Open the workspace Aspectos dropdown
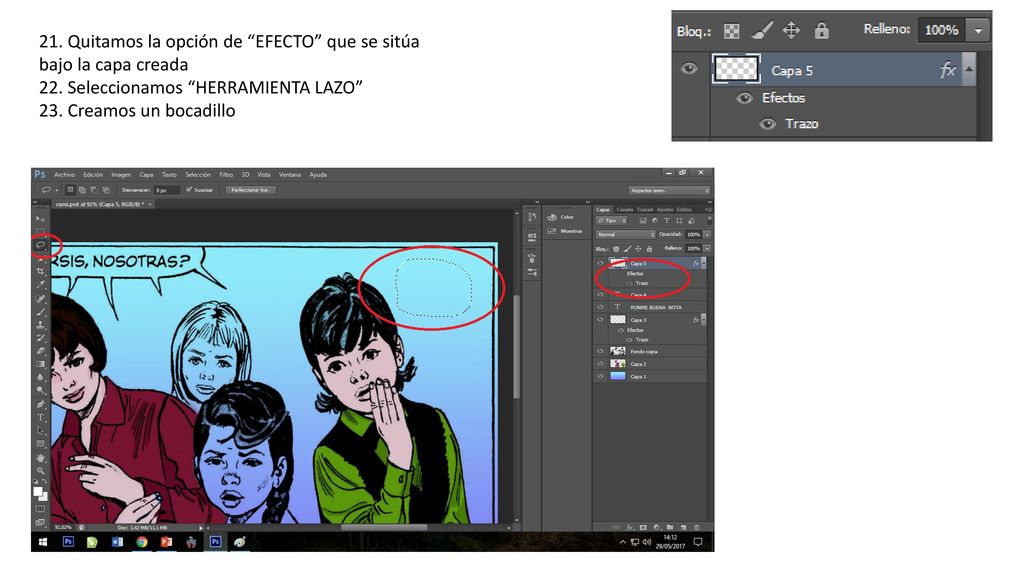This screenshot has height=576, width=1024. tap(669, 190)
